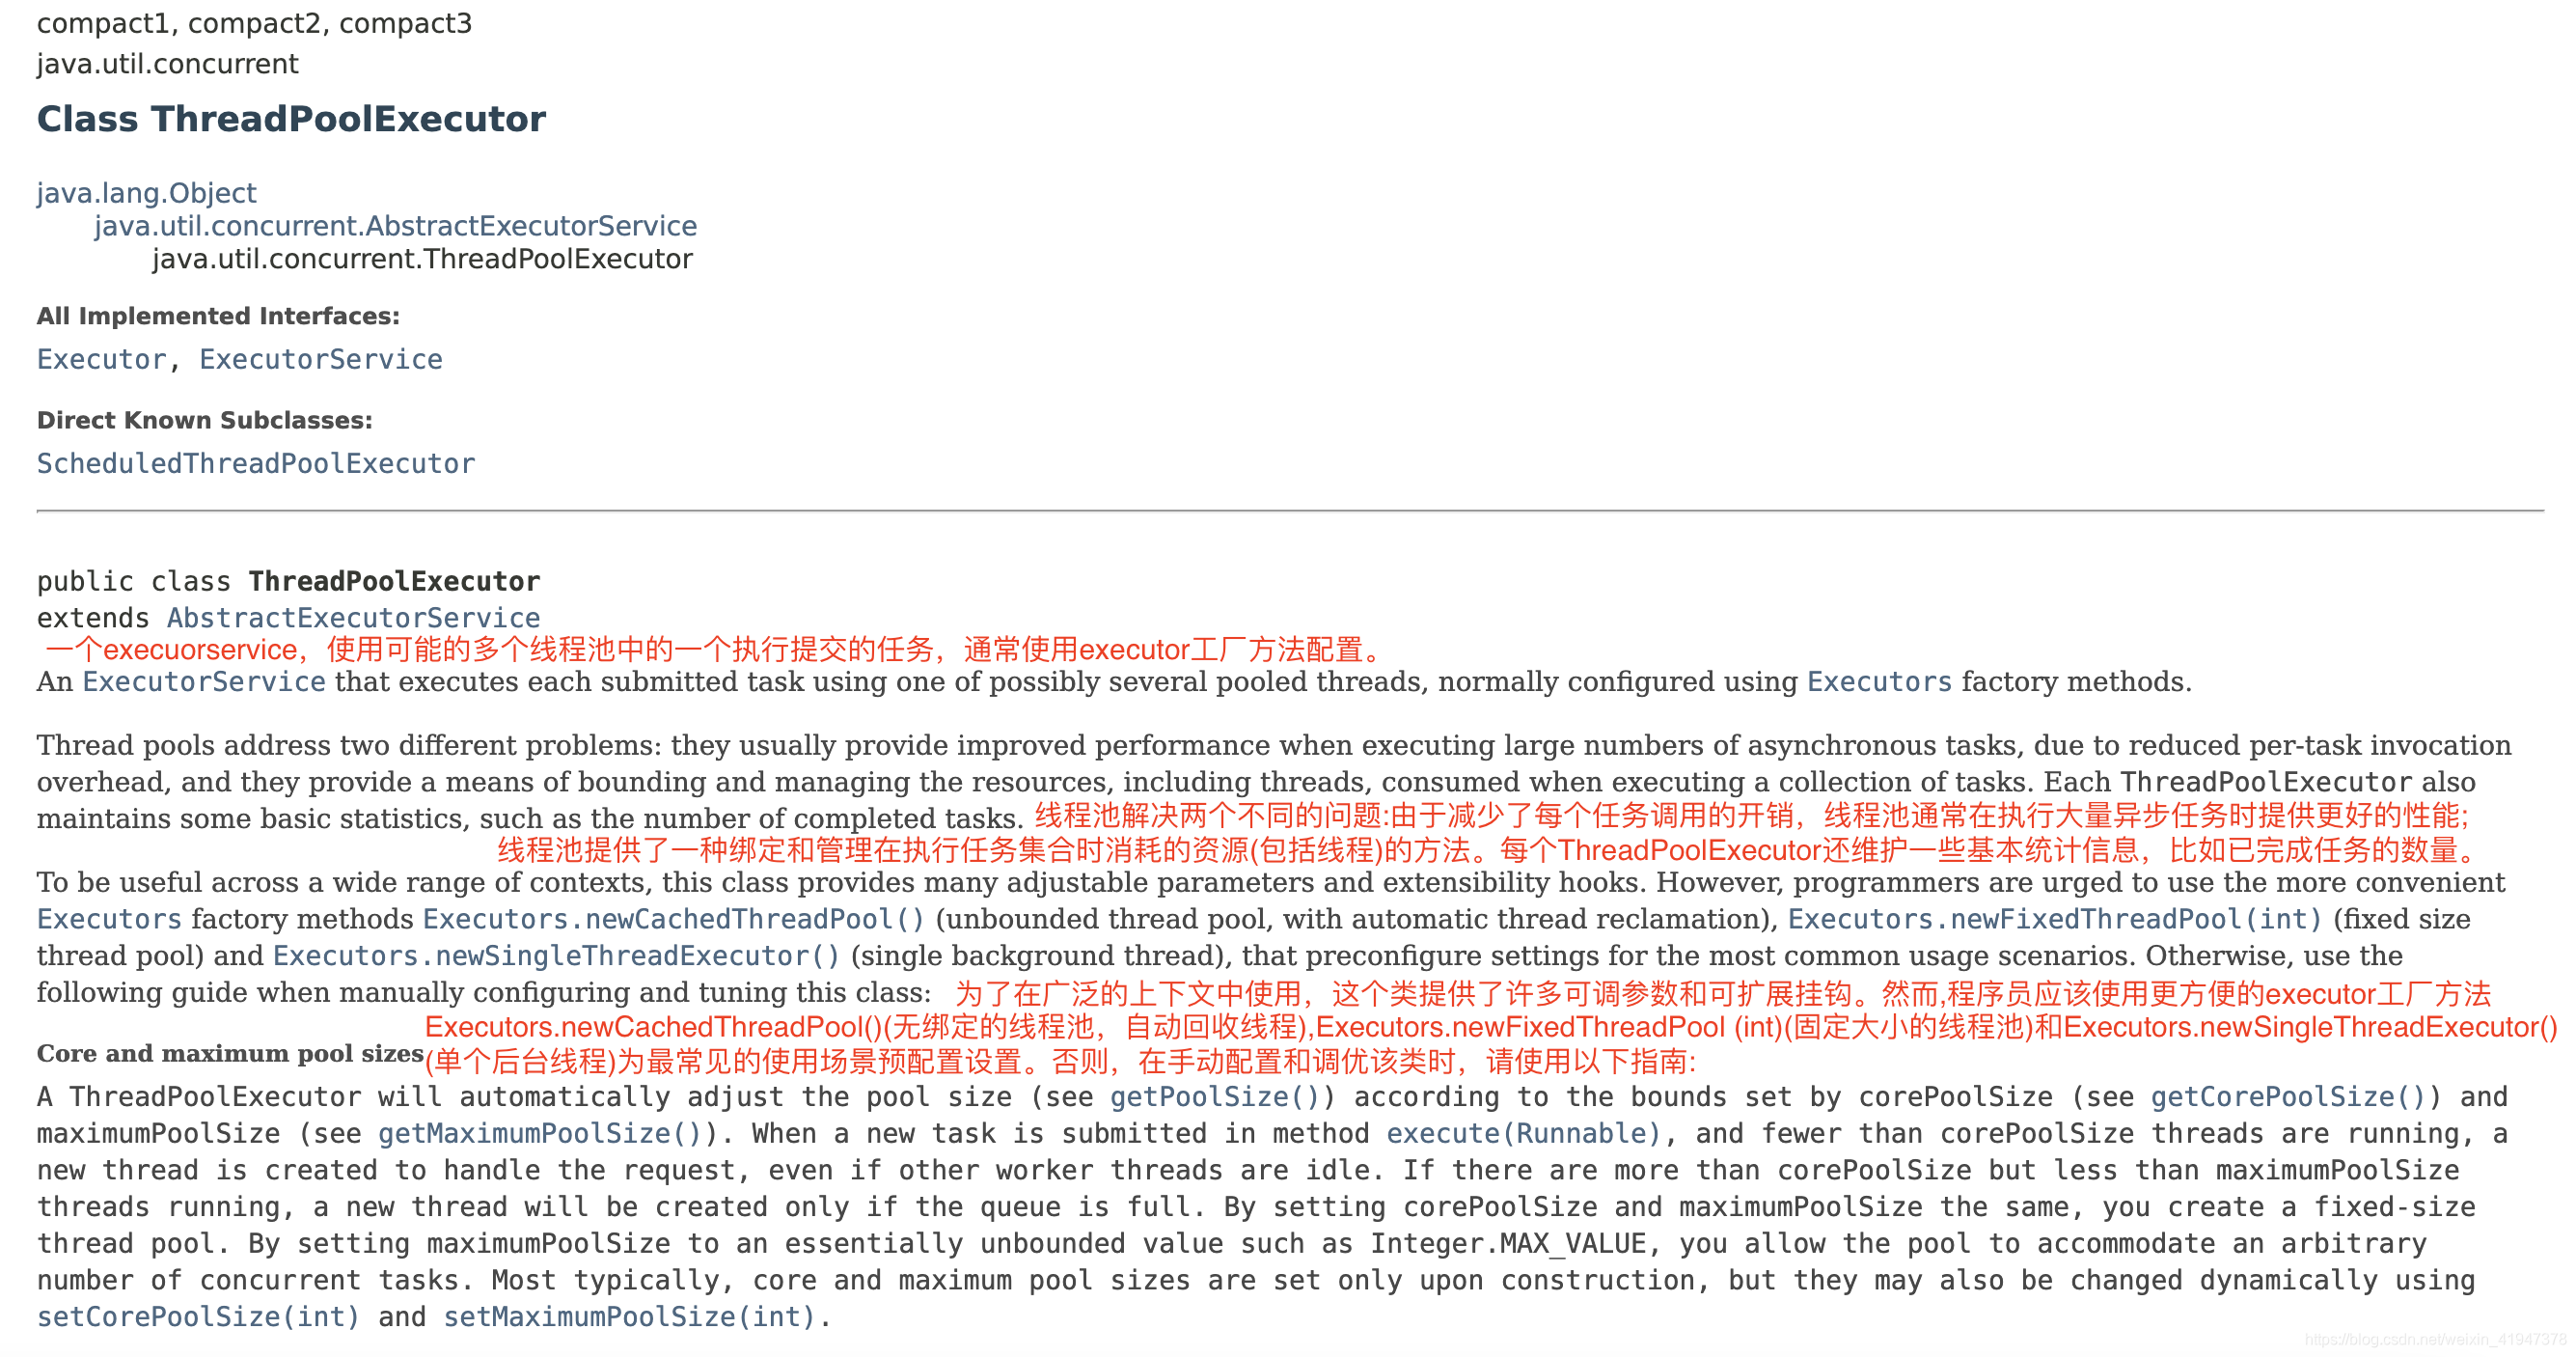The height and width of the screenshot is (1357, 2576).
Task: Click Executors.newSingleThreadExecutor() link
Action: 562,956
